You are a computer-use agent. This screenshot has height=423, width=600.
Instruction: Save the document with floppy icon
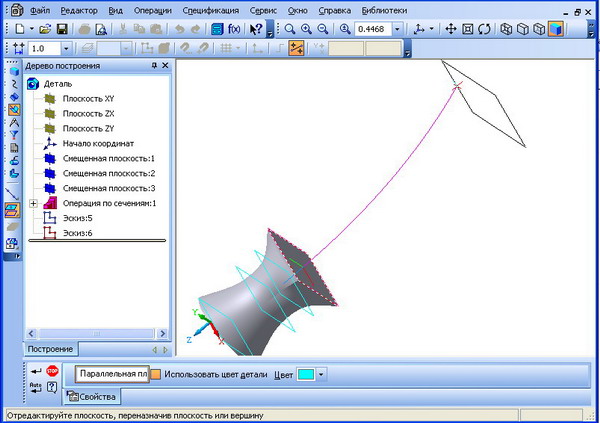coord(62,29)
